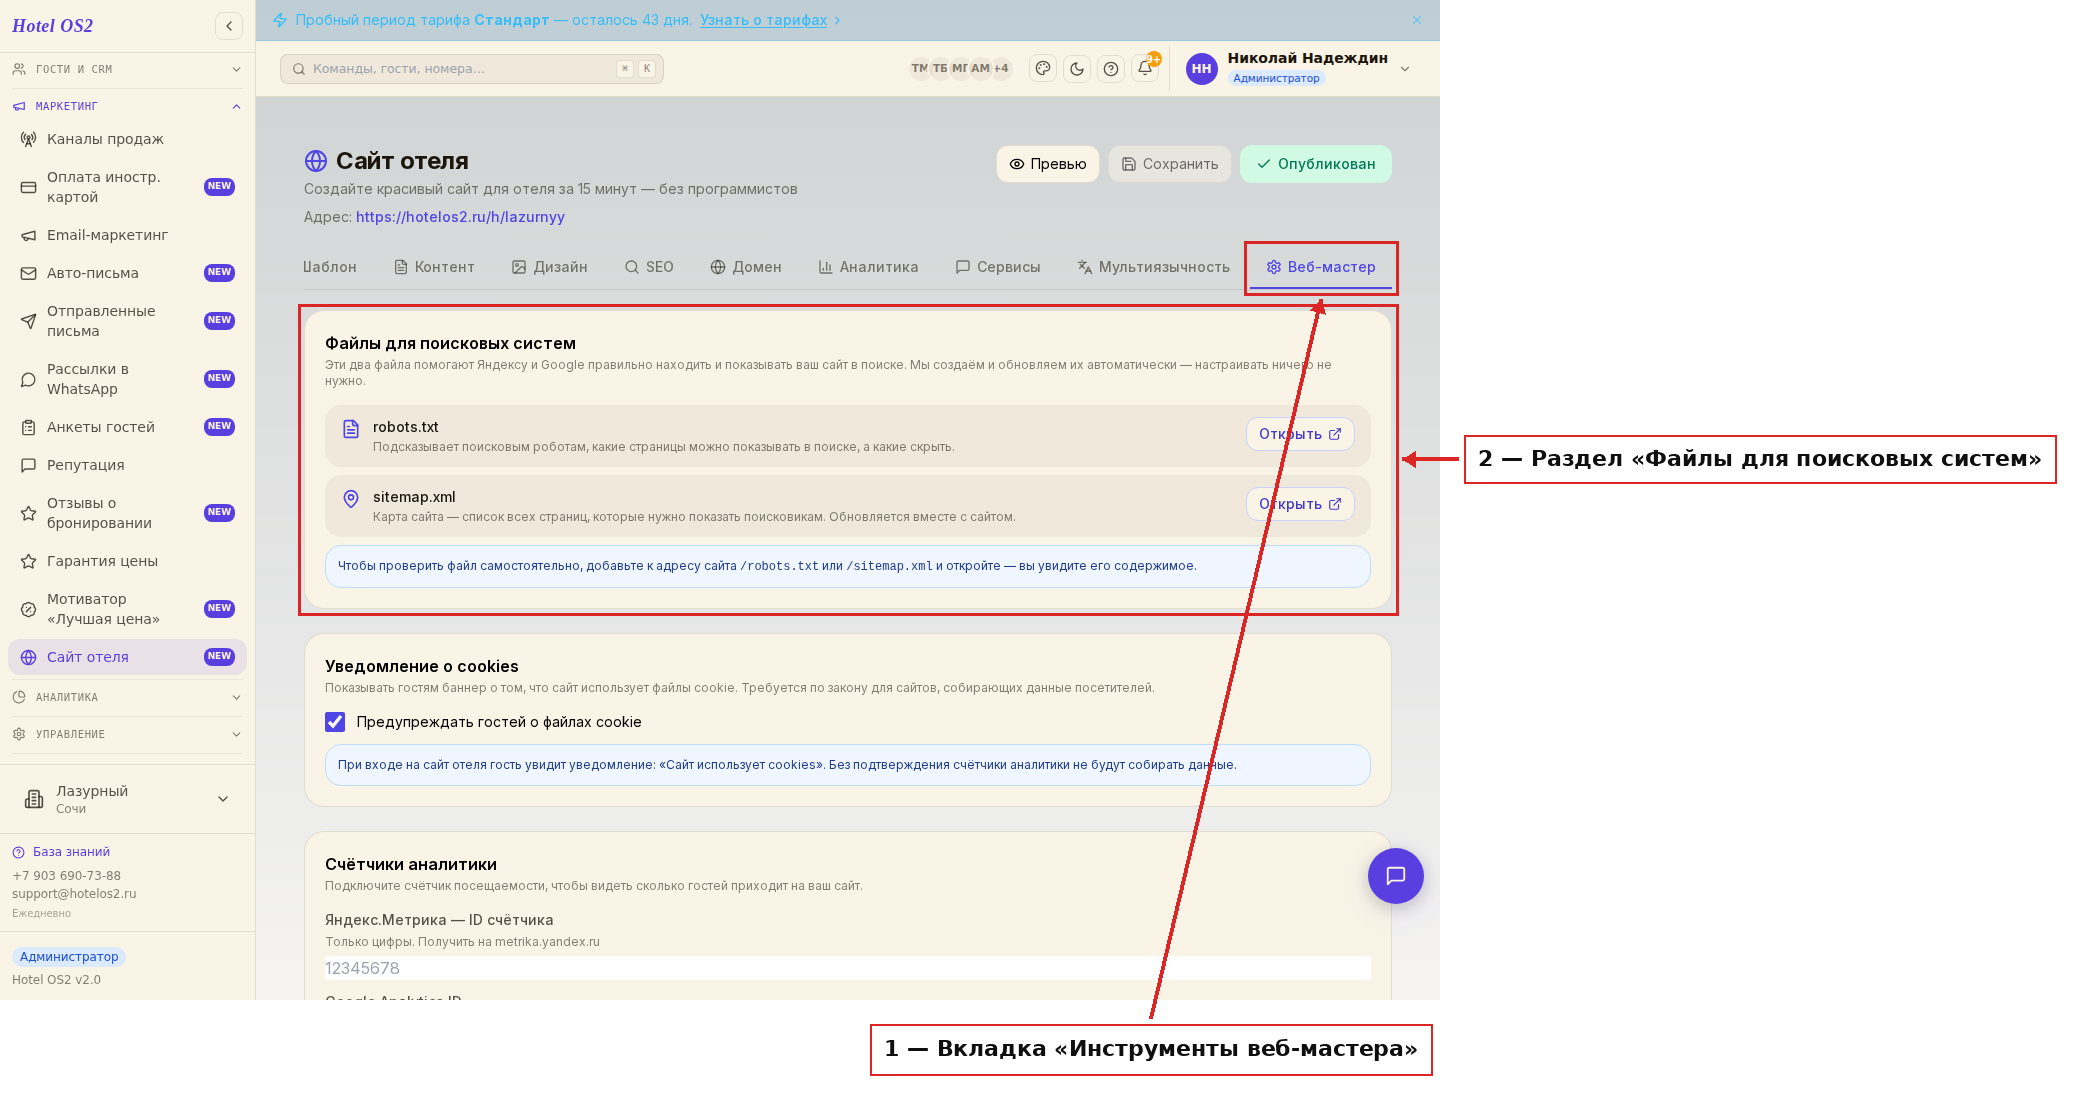
Task: Collapse the sidebar with the chevron button
Action: [x=229, y=26]
